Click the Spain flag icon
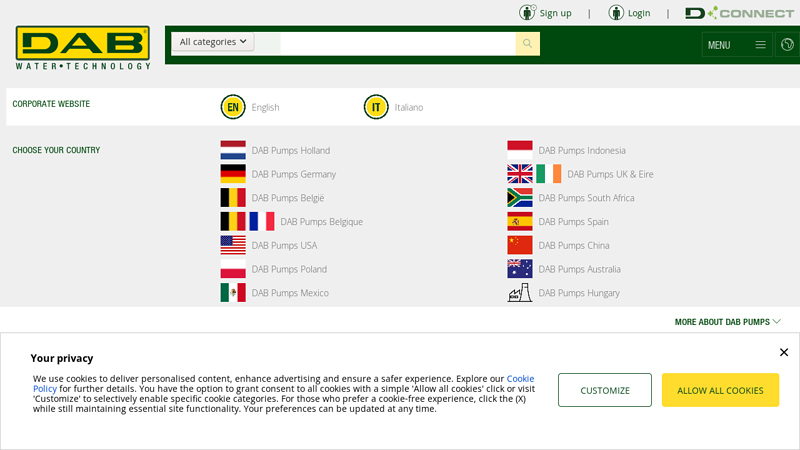 (520, 221)
